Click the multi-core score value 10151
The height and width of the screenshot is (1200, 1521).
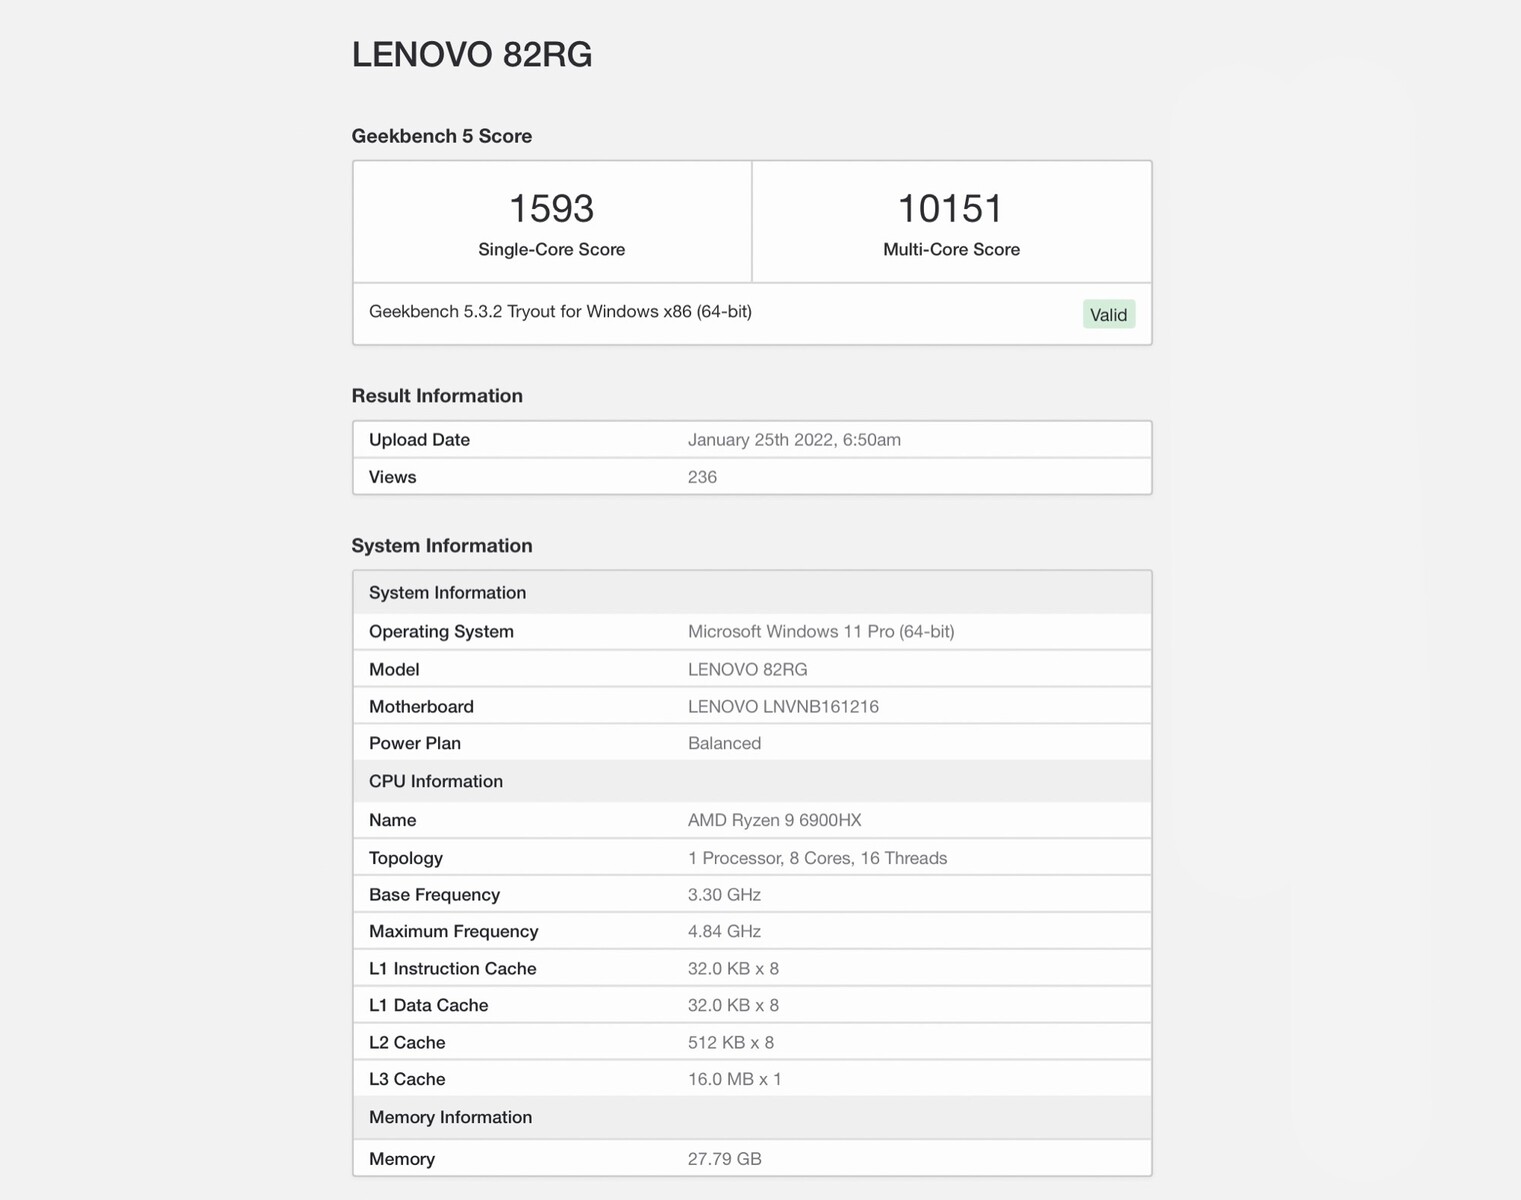point(951,208)
